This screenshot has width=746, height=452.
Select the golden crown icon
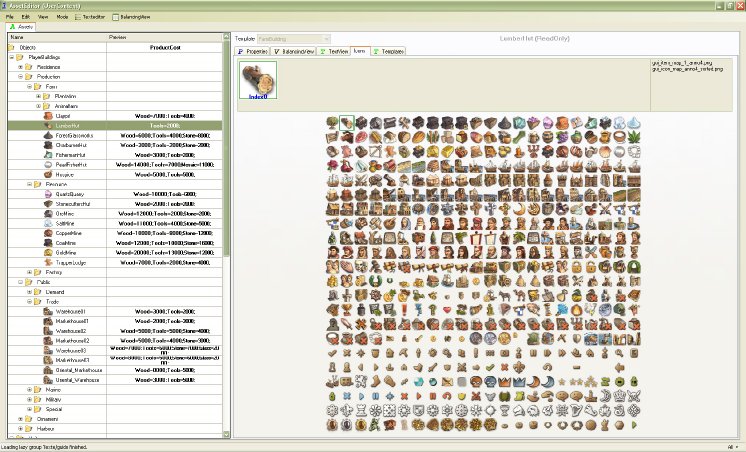pyautogui.click(x=504, y=382)
